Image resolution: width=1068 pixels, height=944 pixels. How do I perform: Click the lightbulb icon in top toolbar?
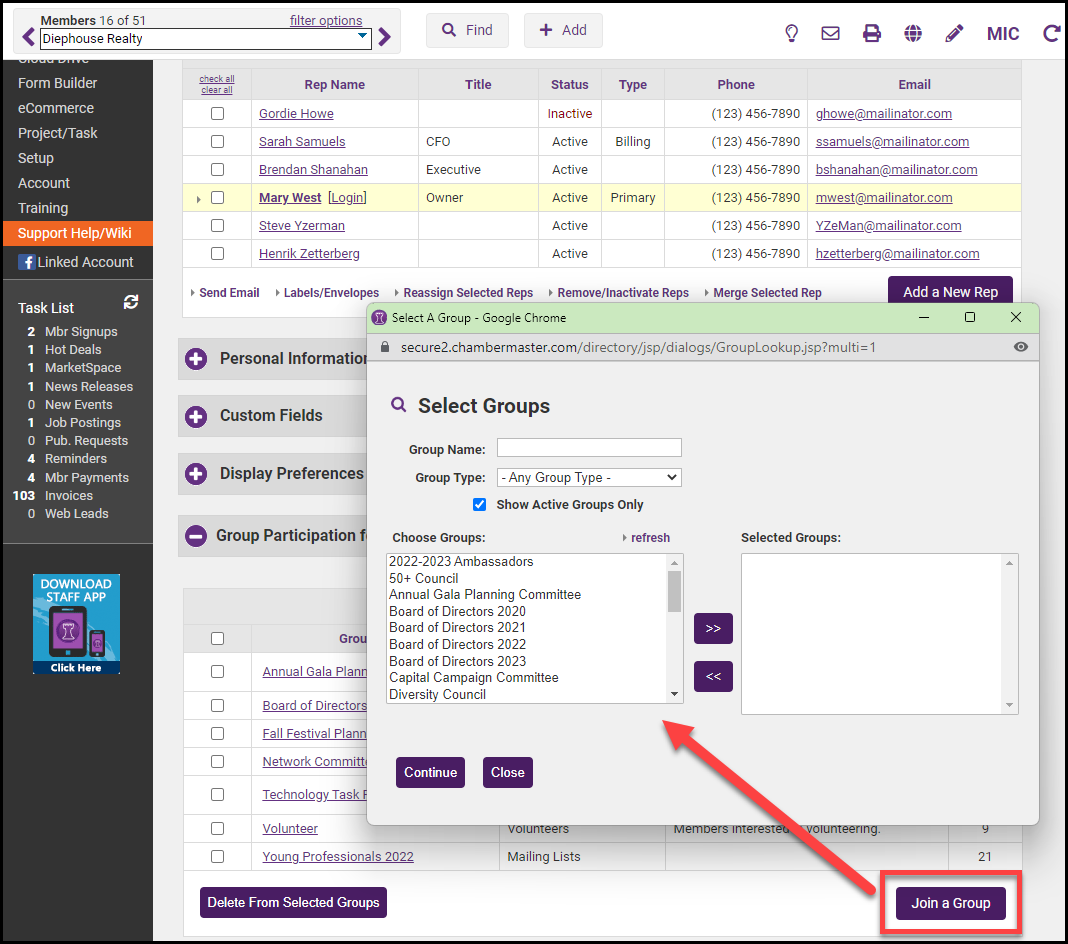click(791, 33)
